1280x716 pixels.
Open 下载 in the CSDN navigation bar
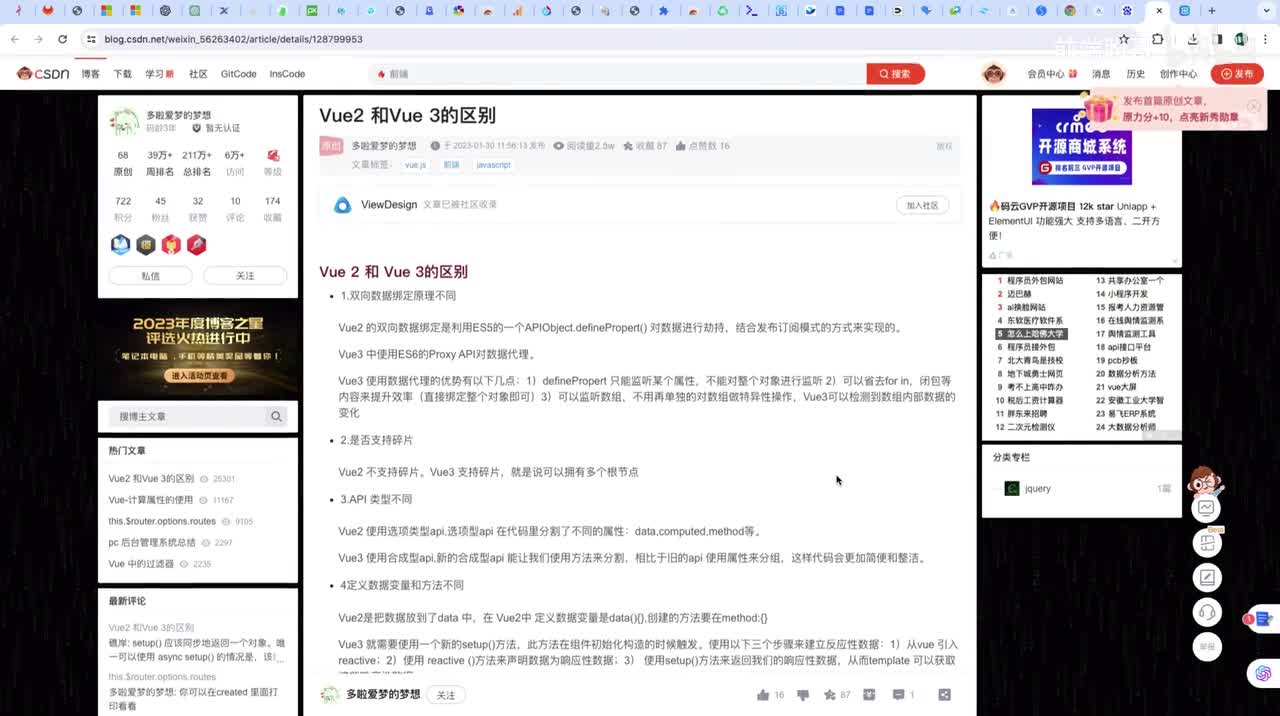click(122, 74)
